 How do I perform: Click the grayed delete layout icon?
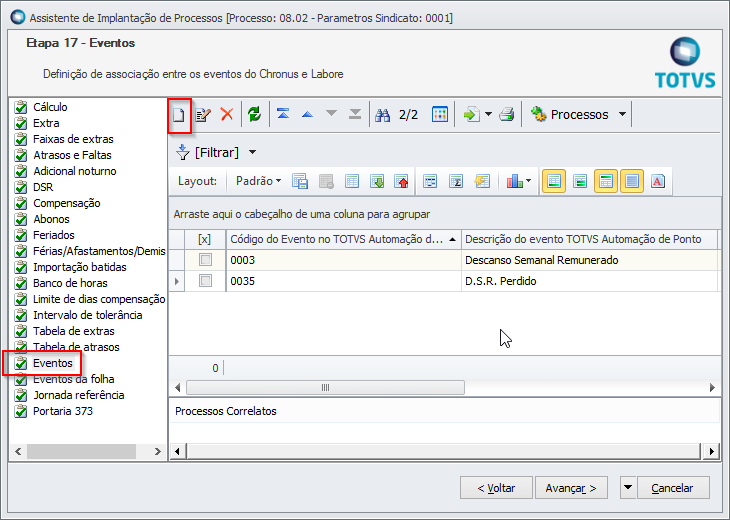(x=326, y=181)
